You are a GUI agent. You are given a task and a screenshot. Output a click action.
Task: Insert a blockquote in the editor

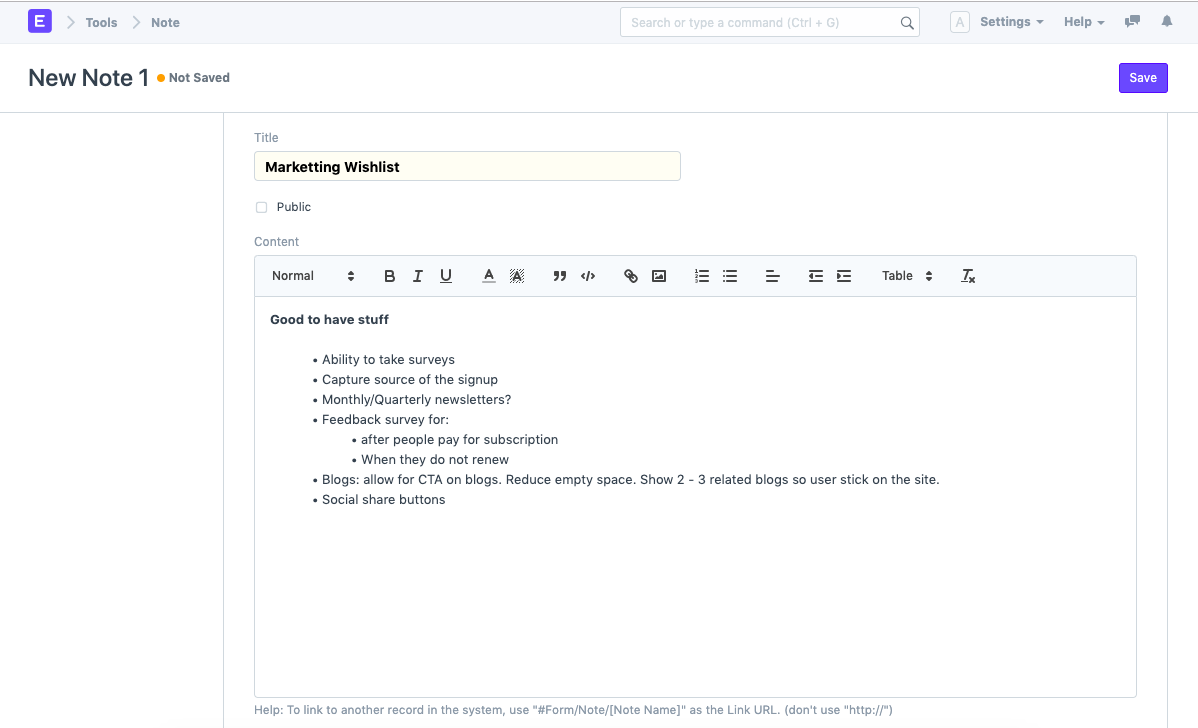(x=559, y=275)
